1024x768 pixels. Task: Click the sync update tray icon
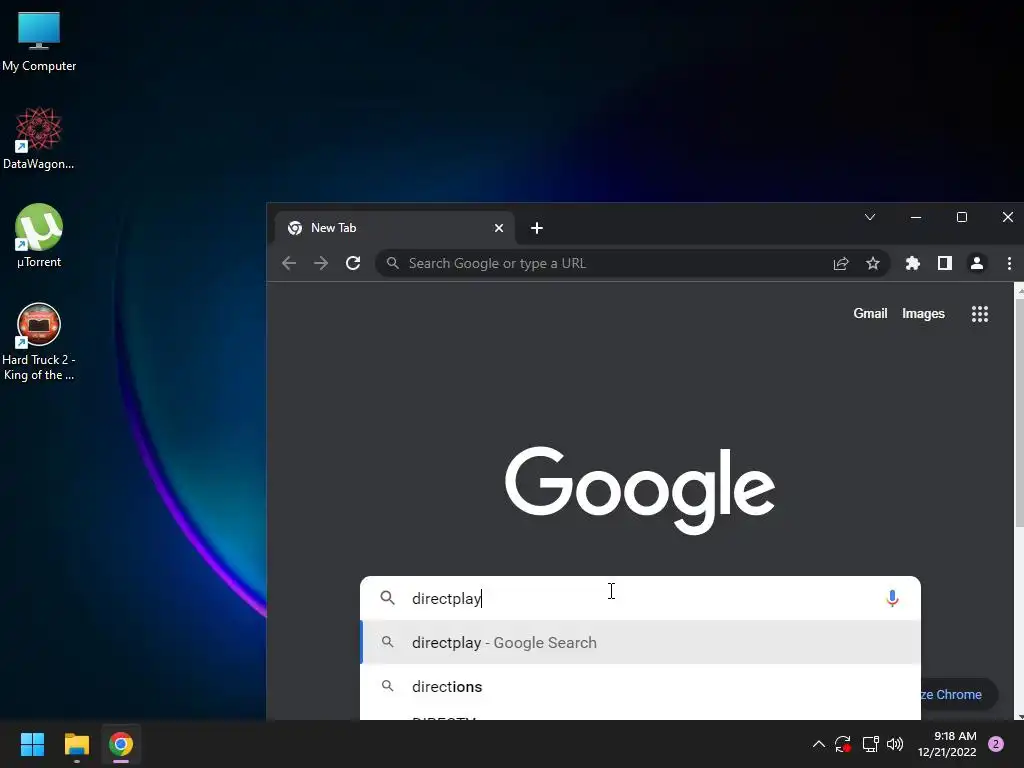[843, 744]
